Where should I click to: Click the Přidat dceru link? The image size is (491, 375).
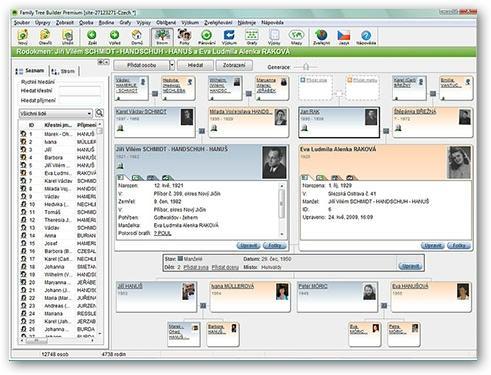tap(225, 267)
